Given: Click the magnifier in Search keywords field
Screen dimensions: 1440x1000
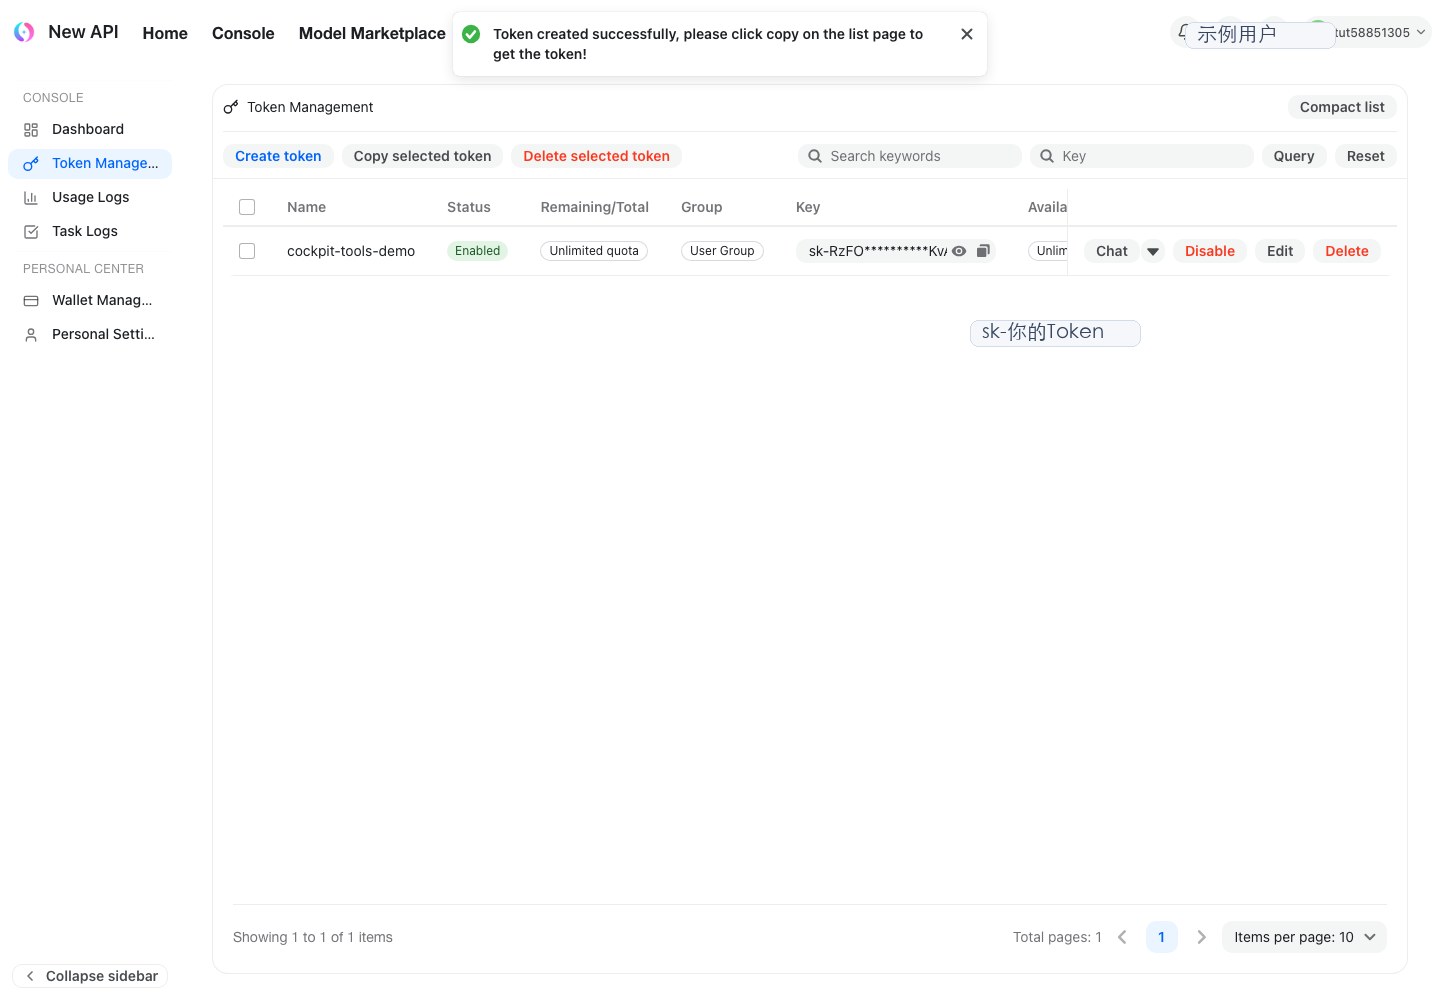Looking at the screenshot, I should (x=815, y=156).
